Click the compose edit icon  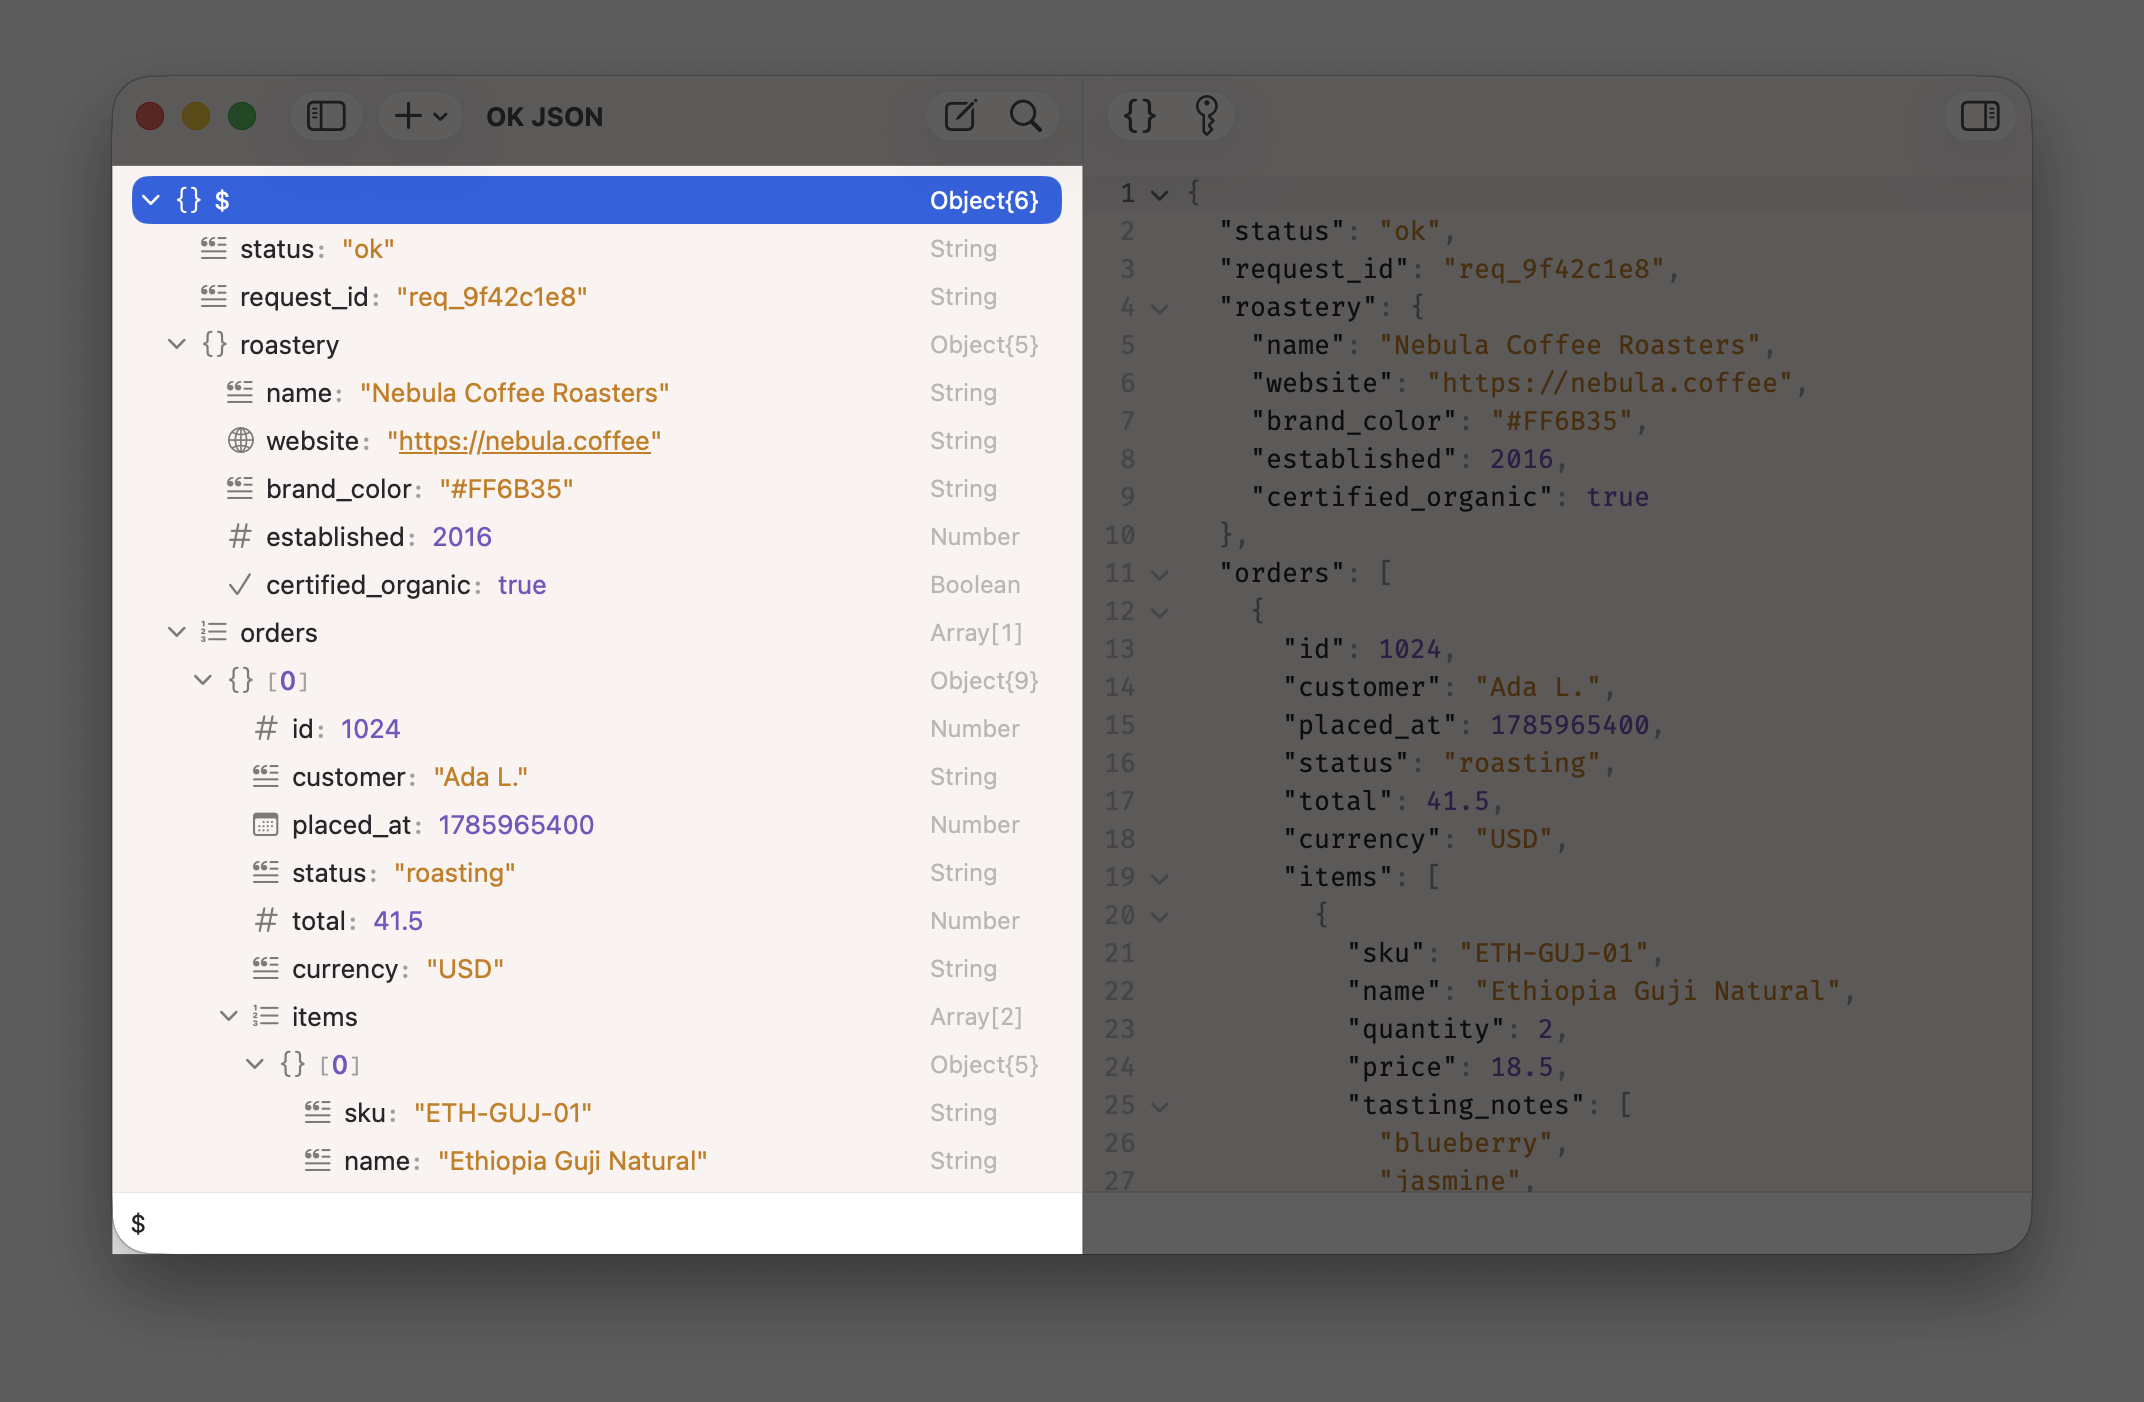point(960,116)
